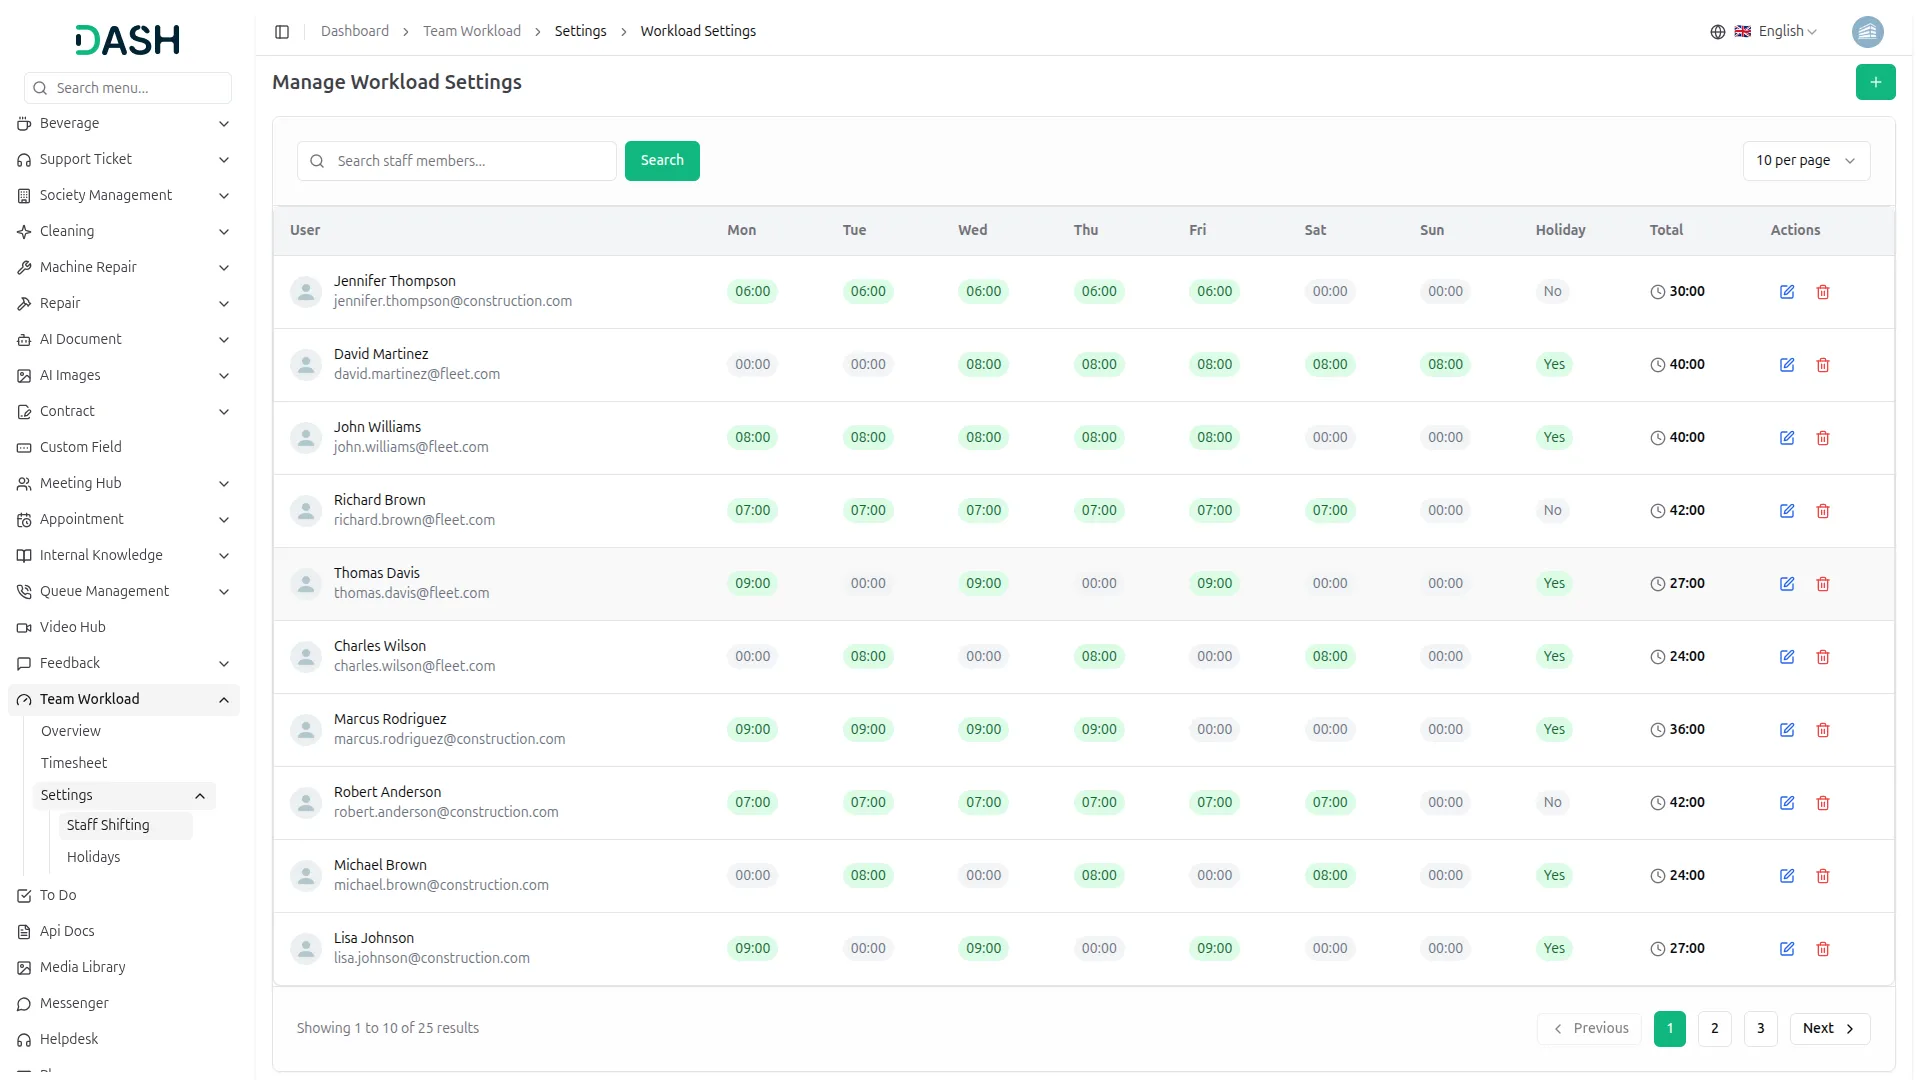This screenshot has width=1920, height=1080.
Task: Open the English language selector
Action: tap(1775, 32)
